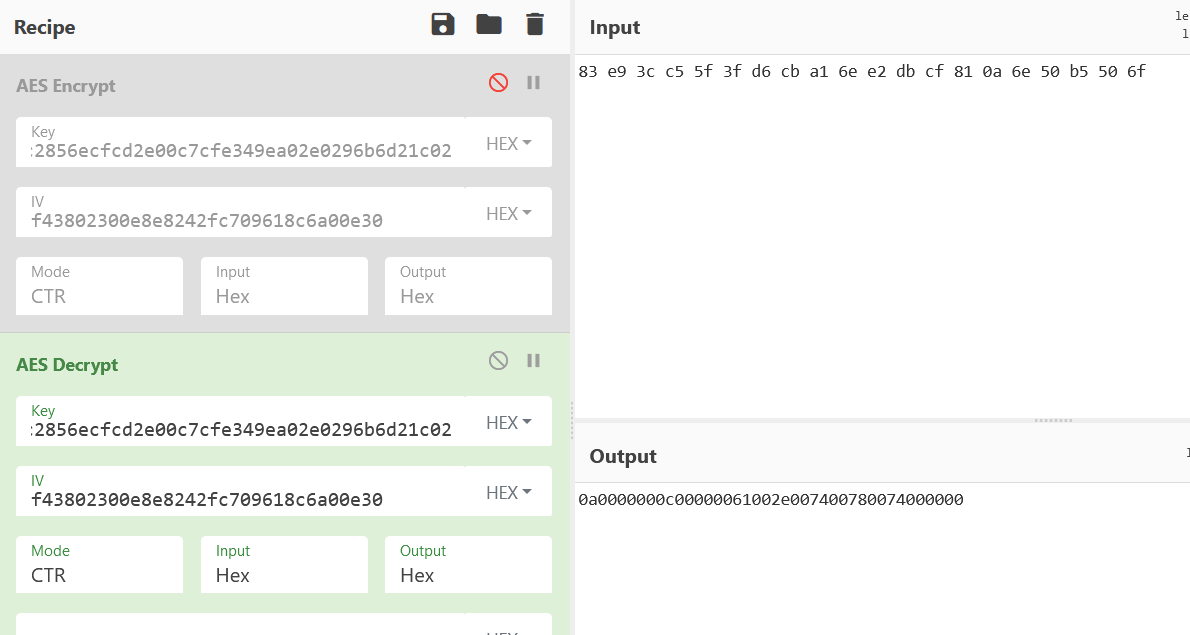Viewport: 1190px width, 635px height.
Task: Save the recipe with the floppy disk icon
Action: coord(442,24)
